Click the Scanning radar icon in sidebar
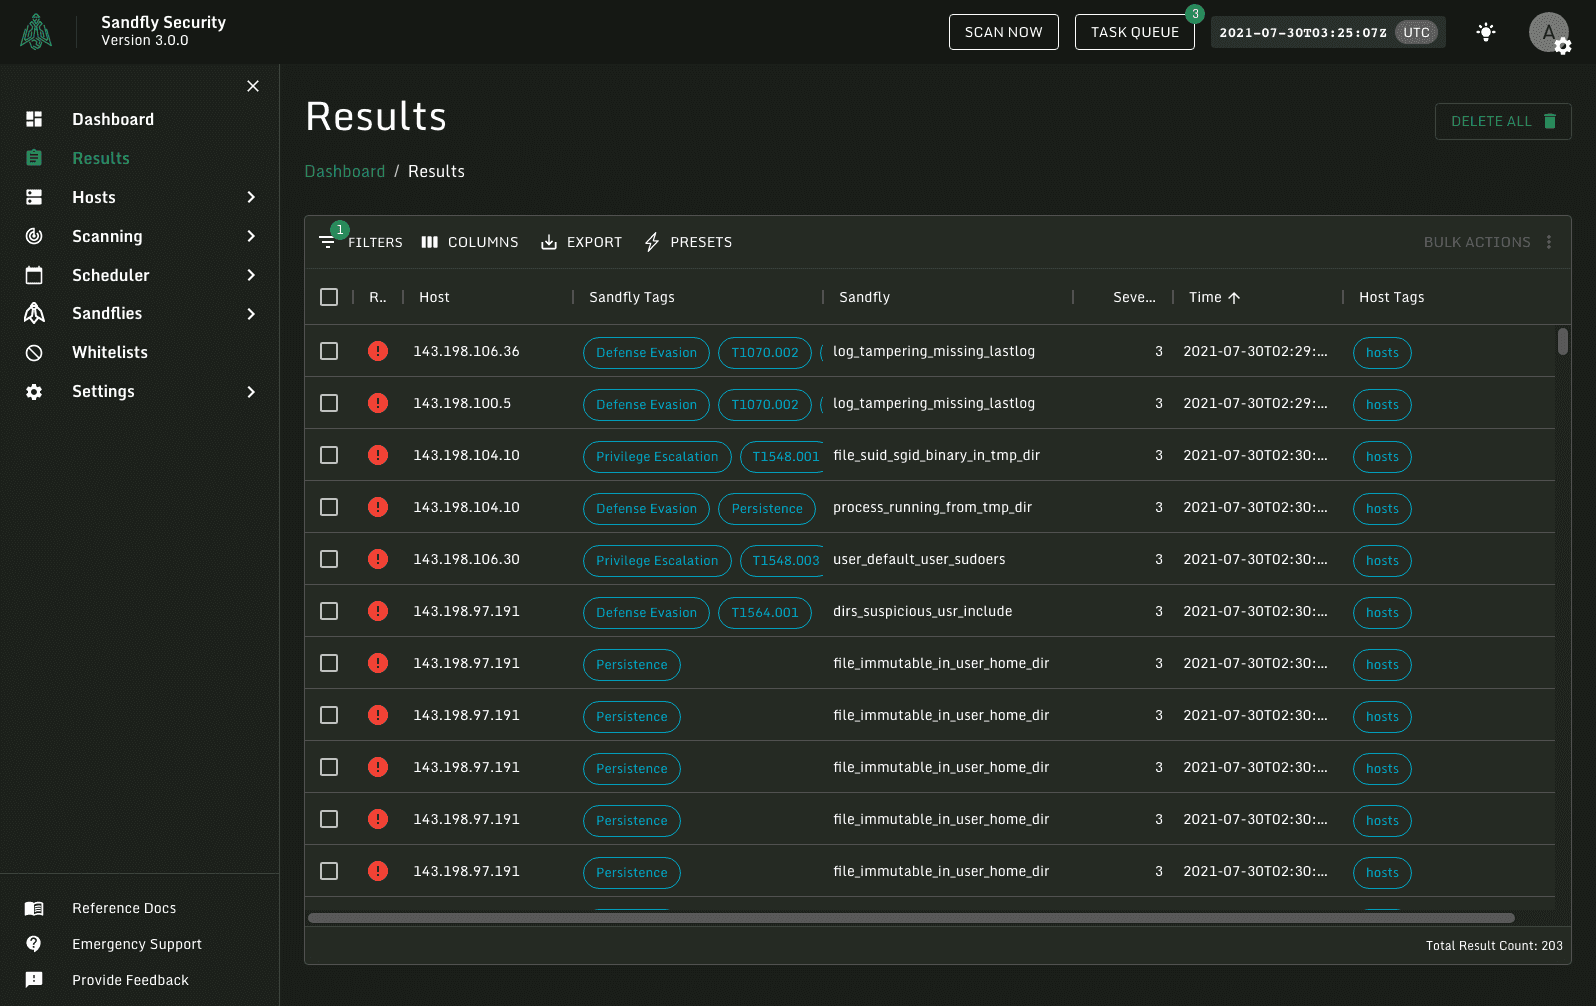1596x1006 pixels. (34, 236)
